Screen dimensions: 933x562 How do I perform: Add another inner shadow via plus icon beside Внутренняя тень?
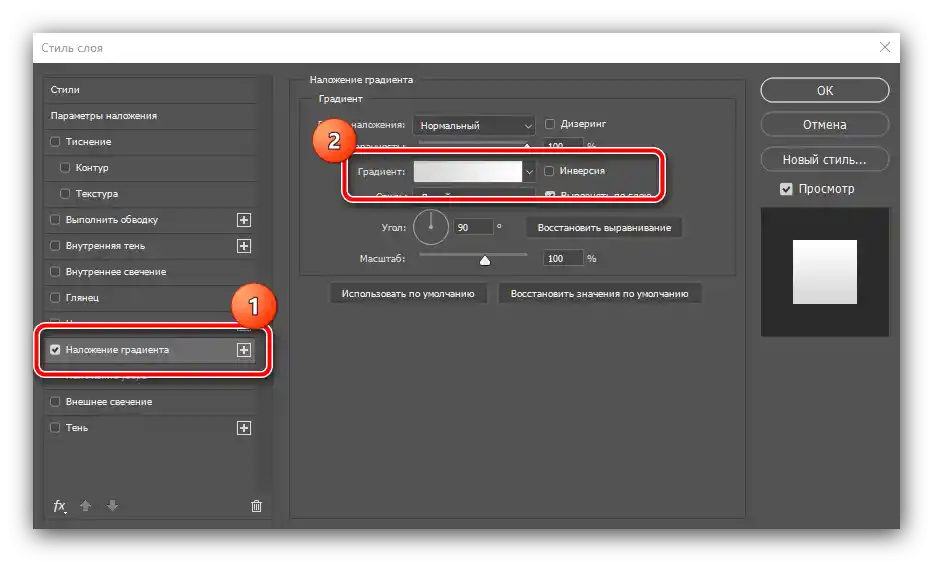(x=244, y=246)
